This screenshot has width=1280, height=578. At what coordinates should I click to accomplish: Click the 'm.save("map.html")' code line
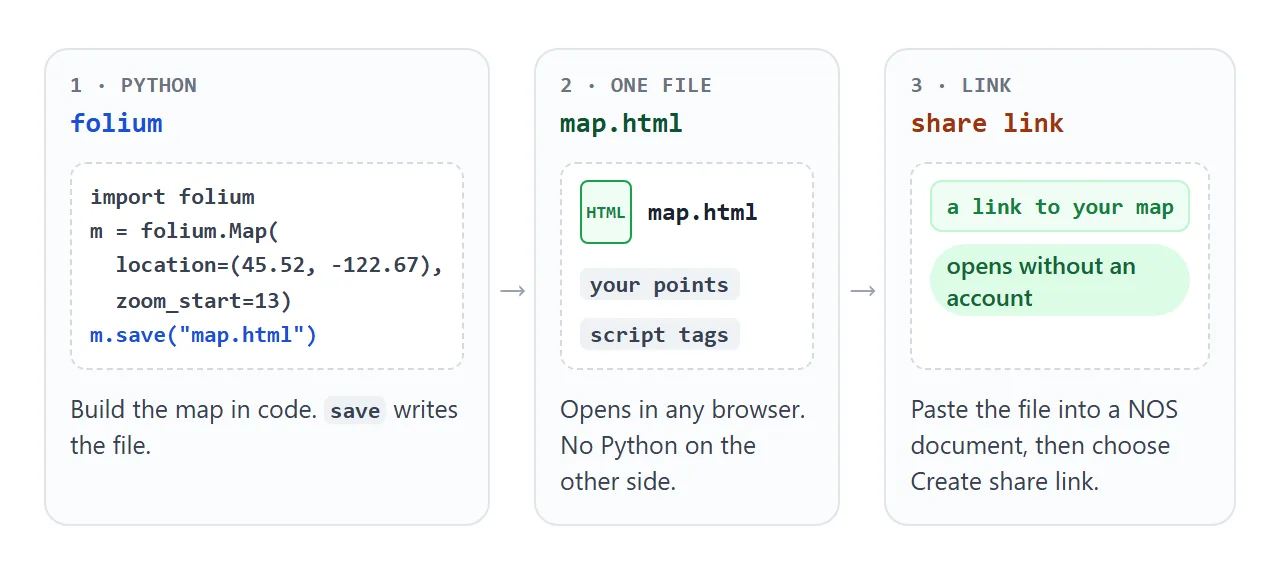point(203,334)
